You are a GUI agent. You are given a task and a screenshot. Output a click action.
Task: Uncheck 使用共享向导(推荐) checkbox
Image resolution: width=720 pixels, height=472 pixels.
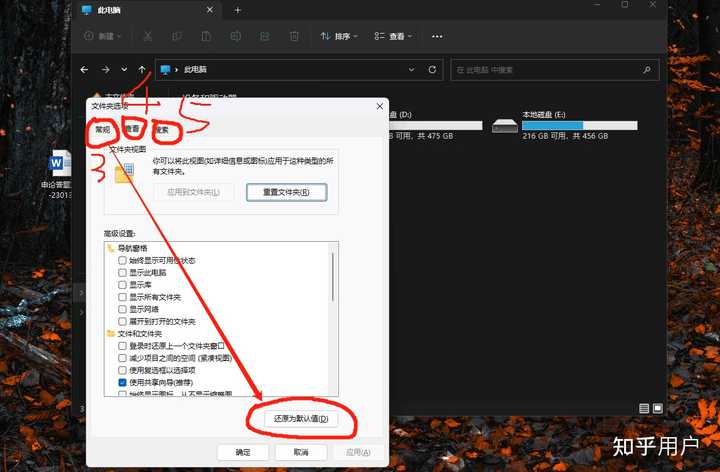122,382
